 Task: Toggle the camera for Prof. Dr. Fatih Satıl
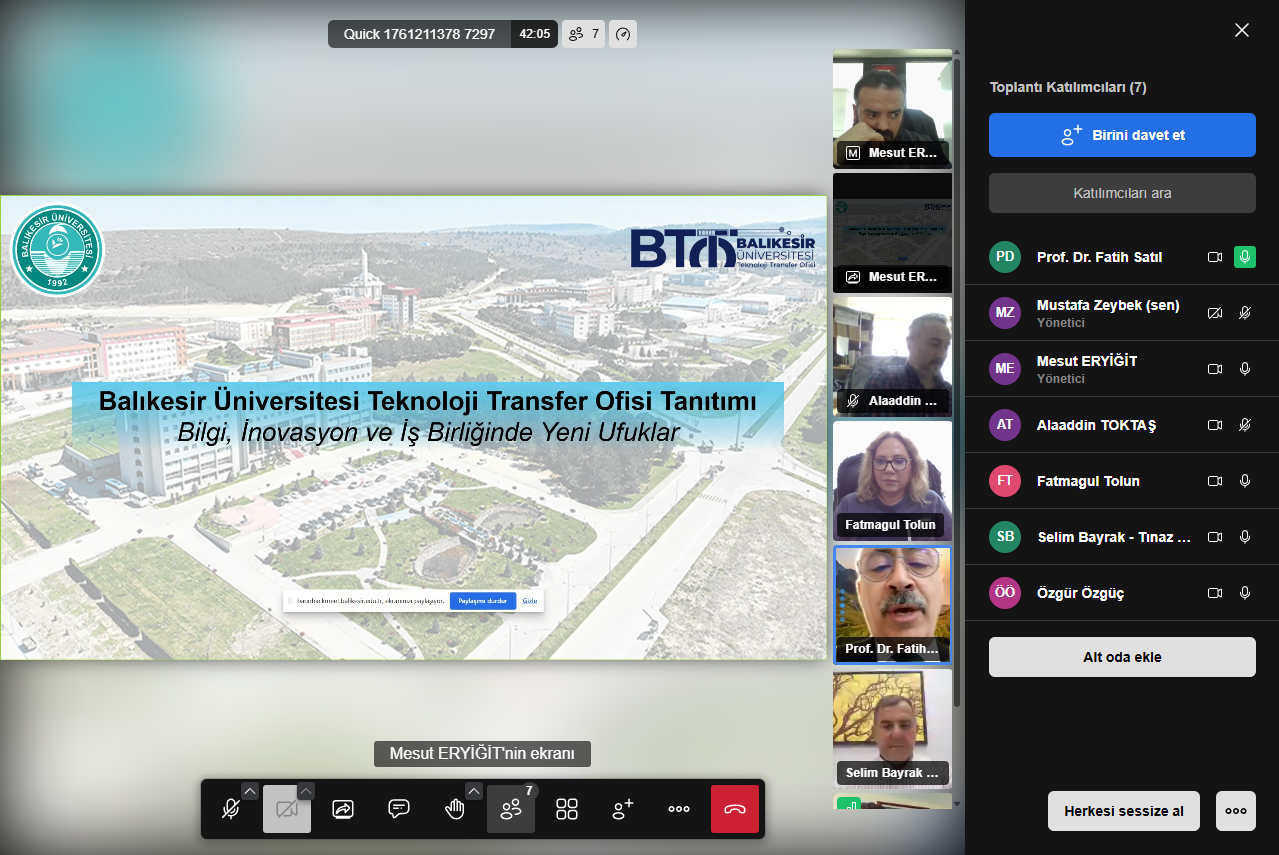tap(1215, 257)
